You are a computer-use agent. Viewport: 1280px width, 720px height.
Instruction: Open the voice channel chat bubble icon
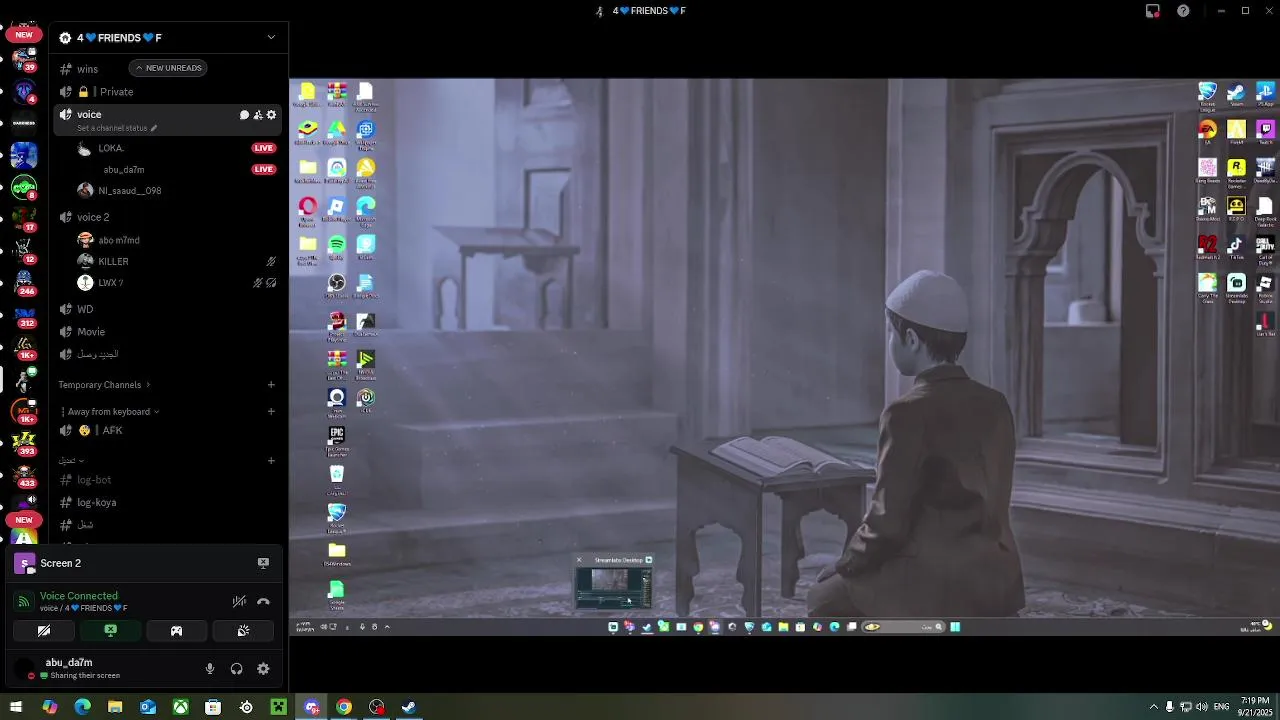click(244, 115)
